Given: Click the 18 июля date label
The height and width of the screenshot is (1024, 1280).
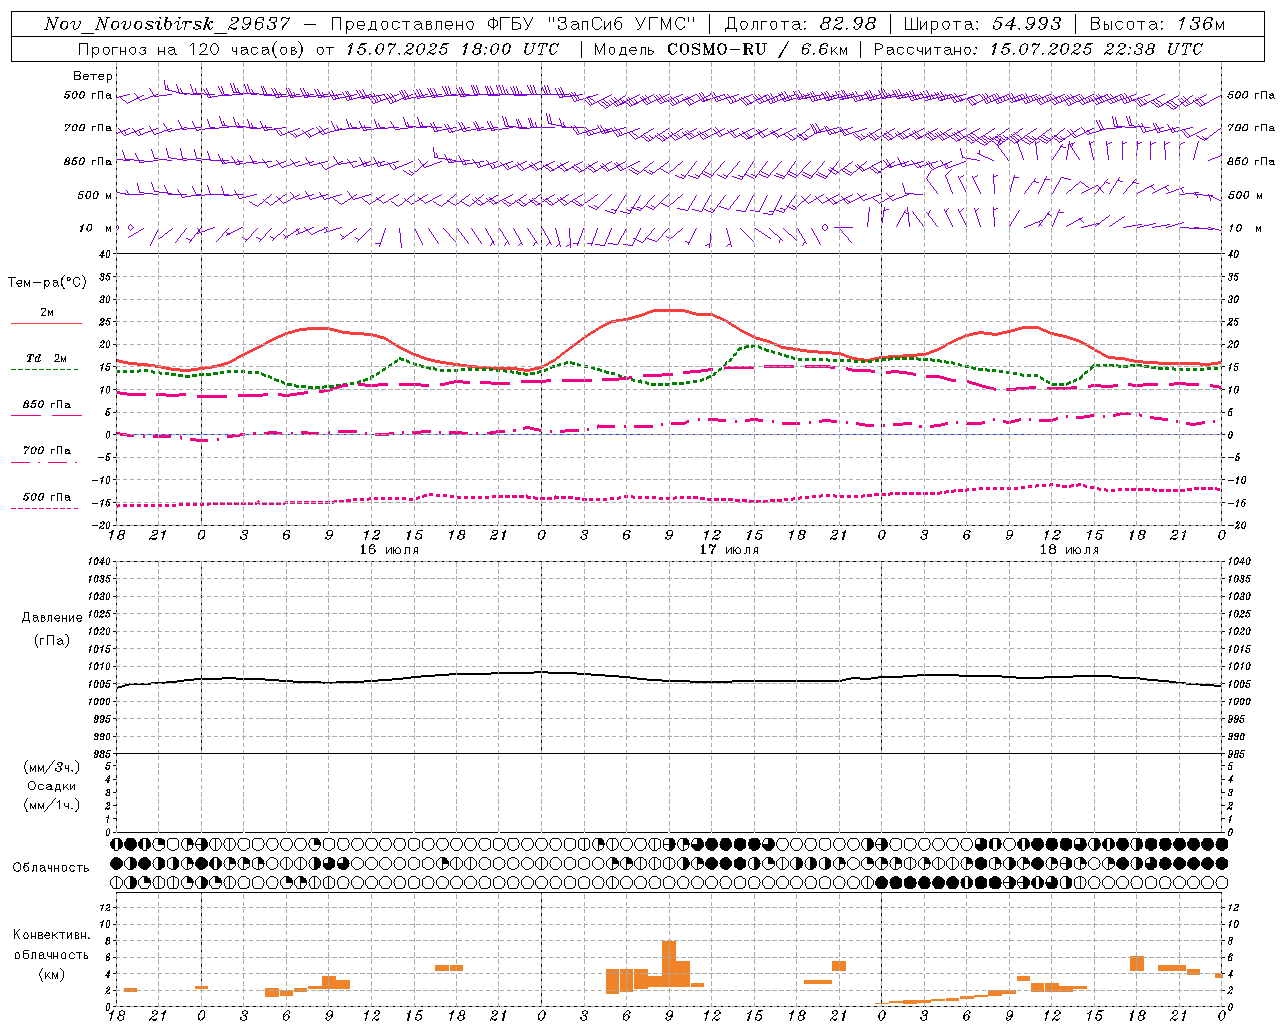Looking at the screenshot, I should 1069,550.
